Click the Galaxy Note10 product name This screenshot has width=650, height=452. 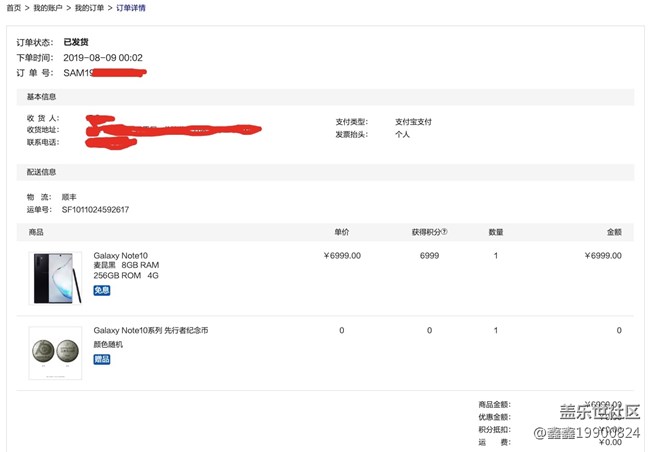pos(120,256)
